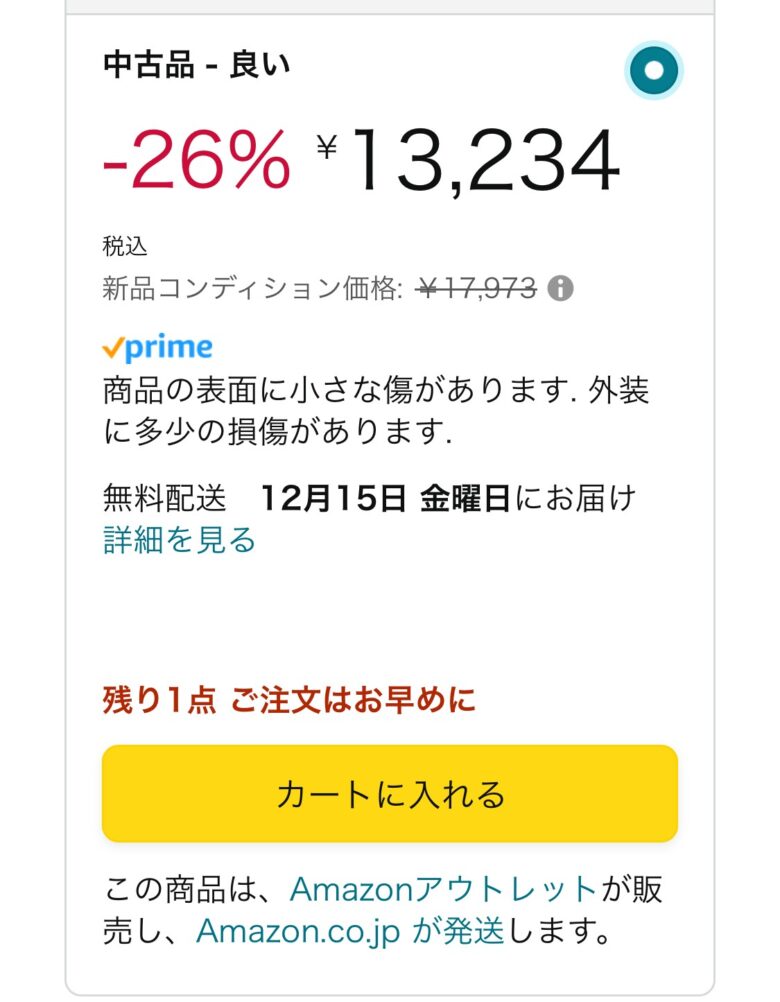The height and width of the screenshot is (1002, 780).
Task: Tap the 新品コンディション価格 label
Action: 252,290
